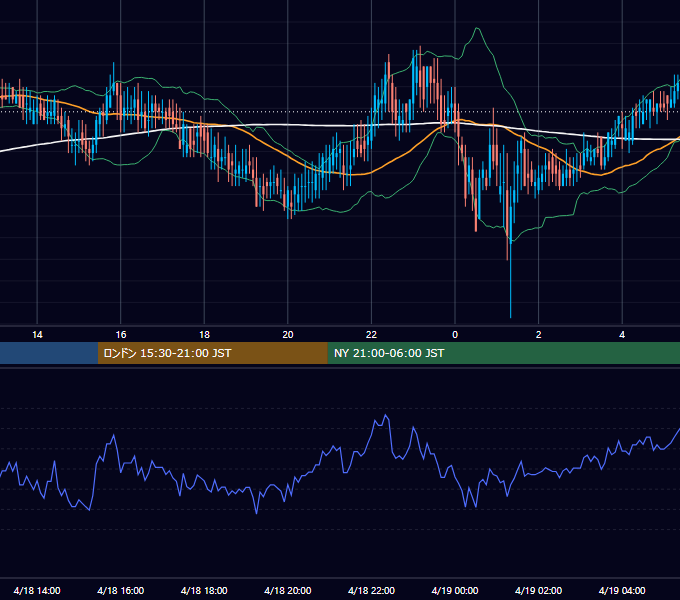Click hour label 20 on the chart axis

[x=288, y=335]
